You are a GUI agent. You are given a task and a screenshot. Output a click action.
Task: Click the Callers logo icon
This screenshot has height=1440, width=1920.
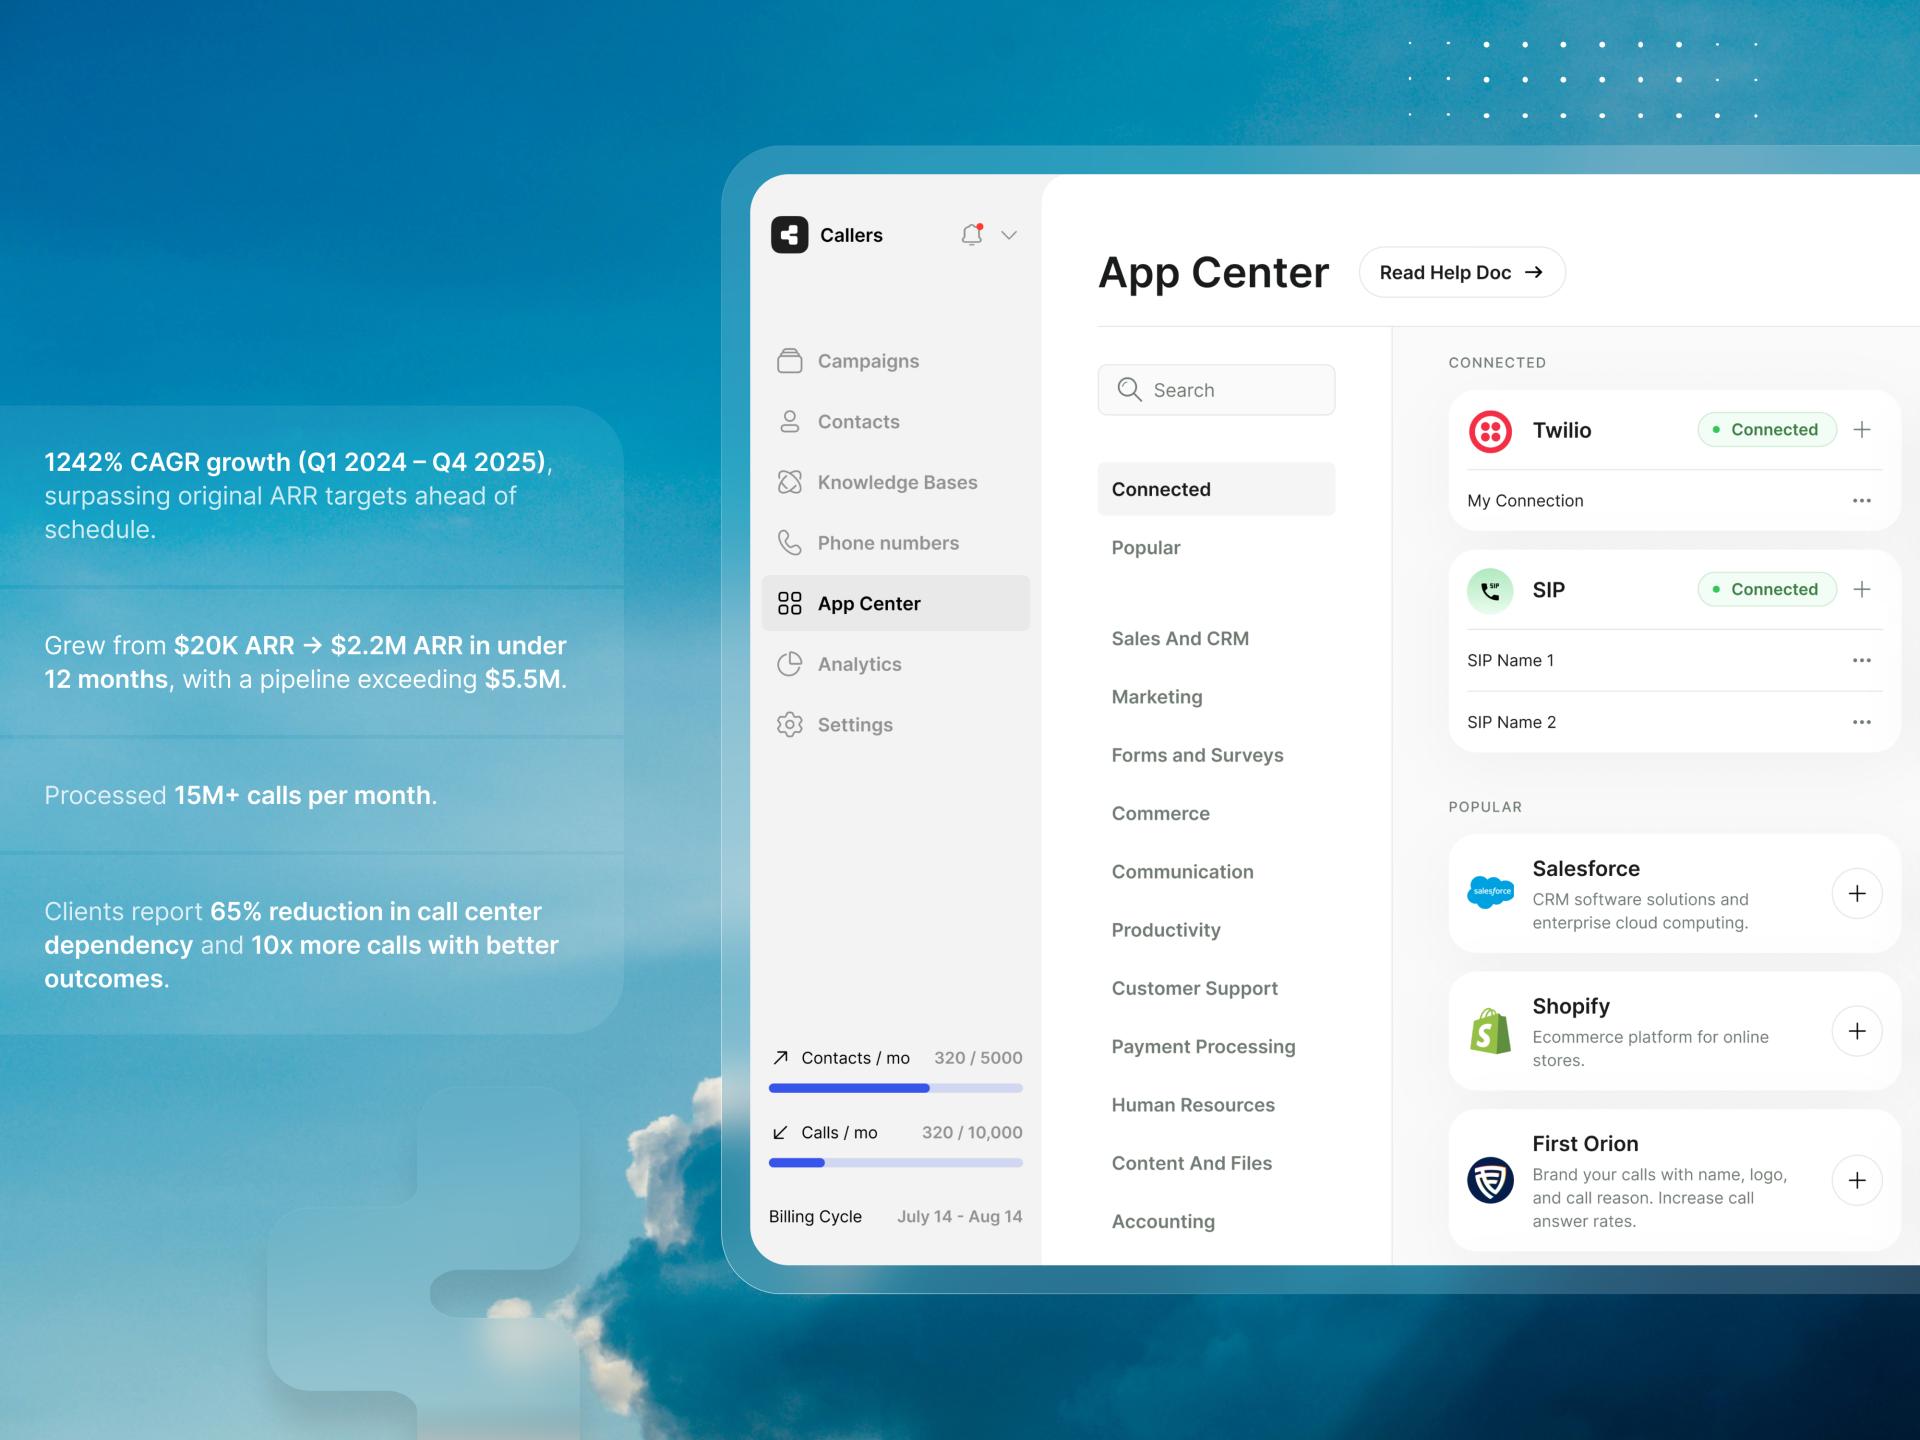point(789,235)
